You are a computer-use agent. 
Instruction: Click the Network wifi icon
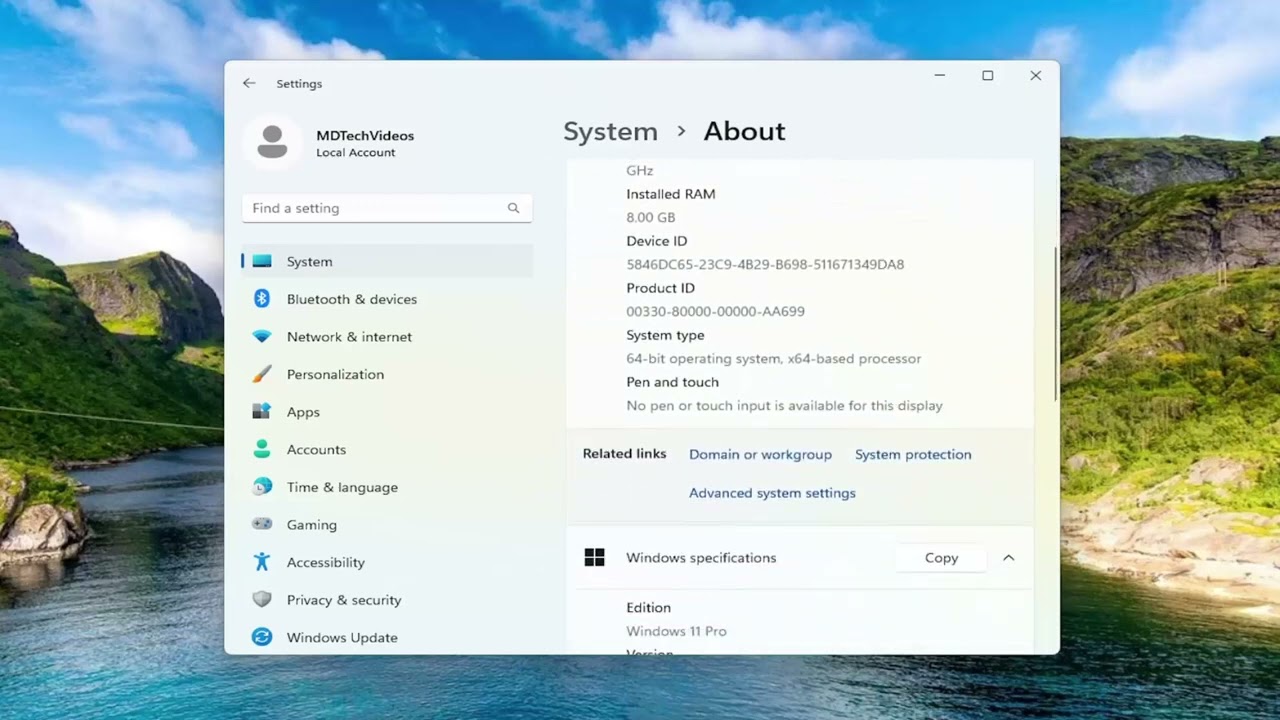click(x=262, y=337)
